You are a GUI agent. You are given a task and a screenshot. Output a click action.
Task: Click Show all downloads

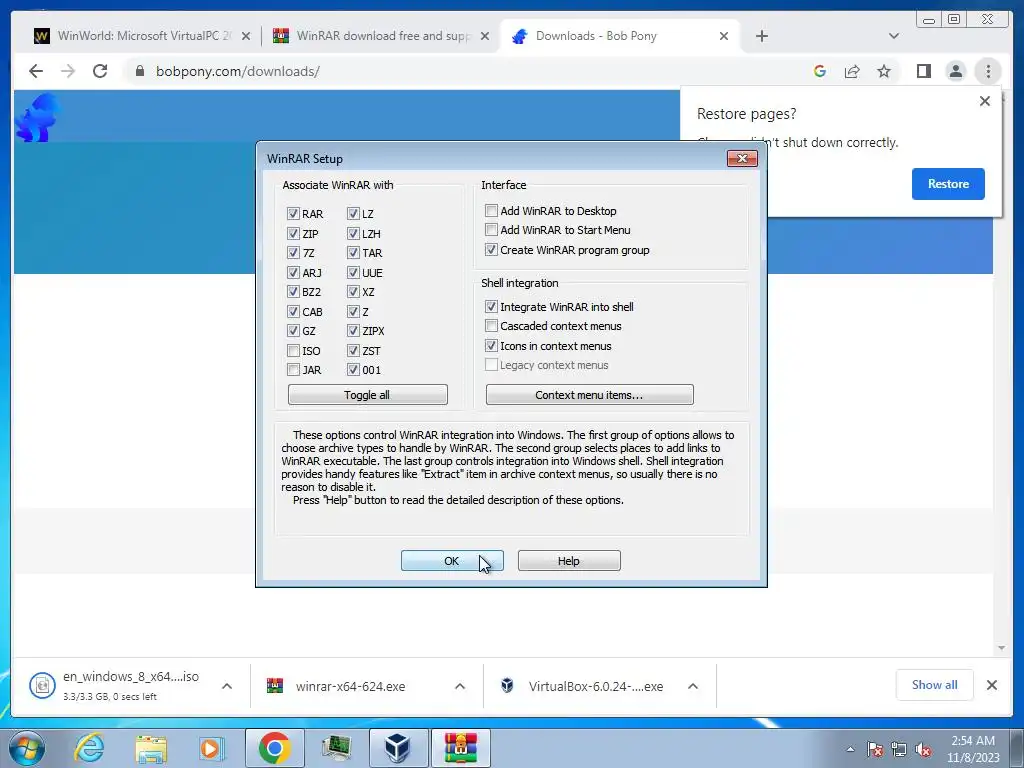935,685
